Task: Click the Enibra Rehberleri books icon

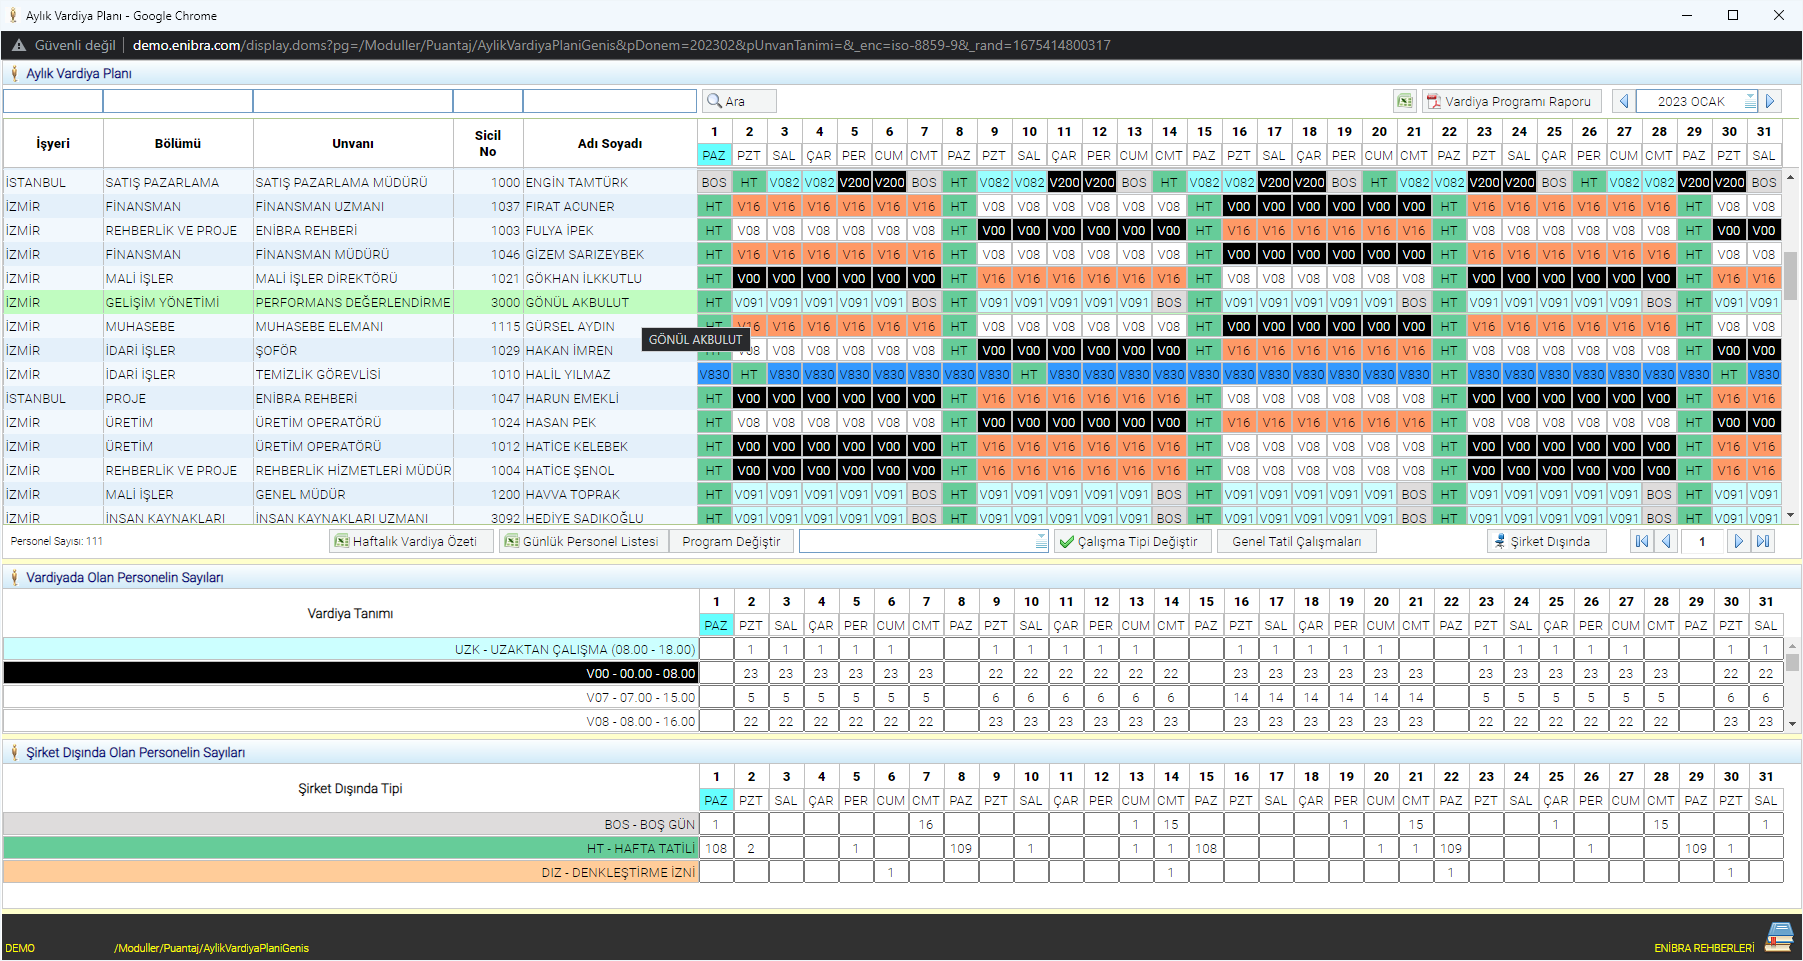Action: [1779, 937]
